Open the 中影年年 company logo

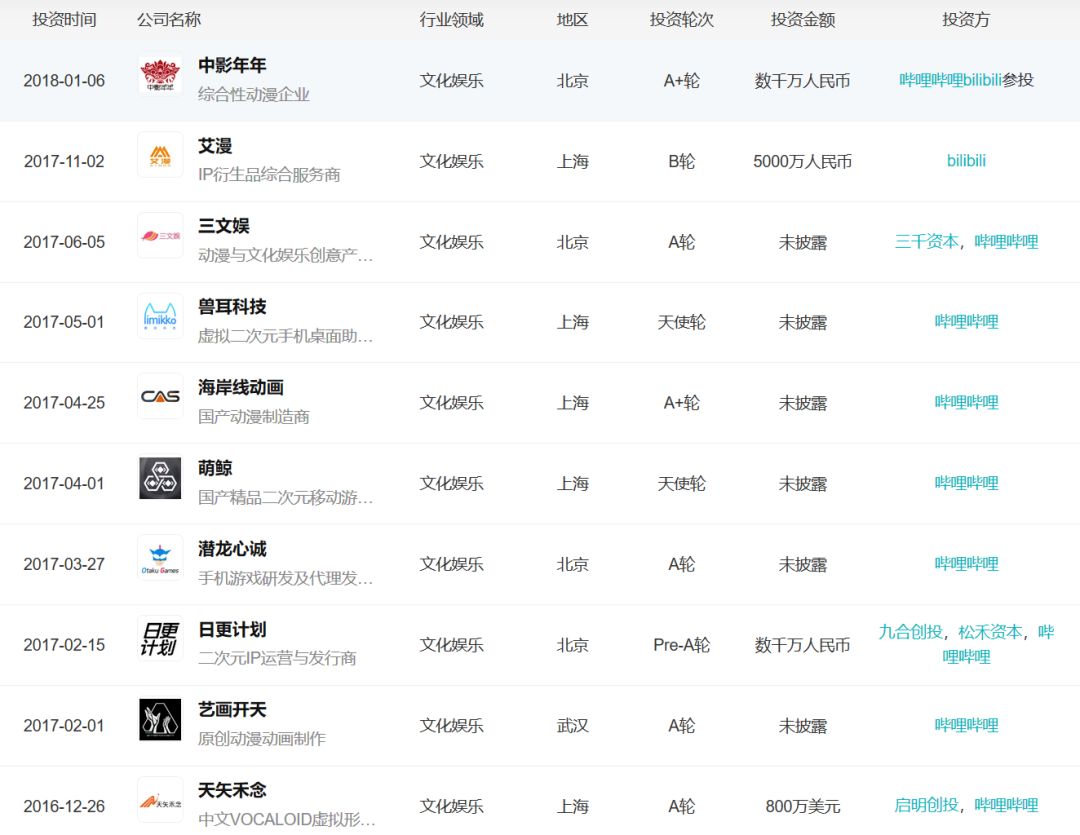pos(160,75)
